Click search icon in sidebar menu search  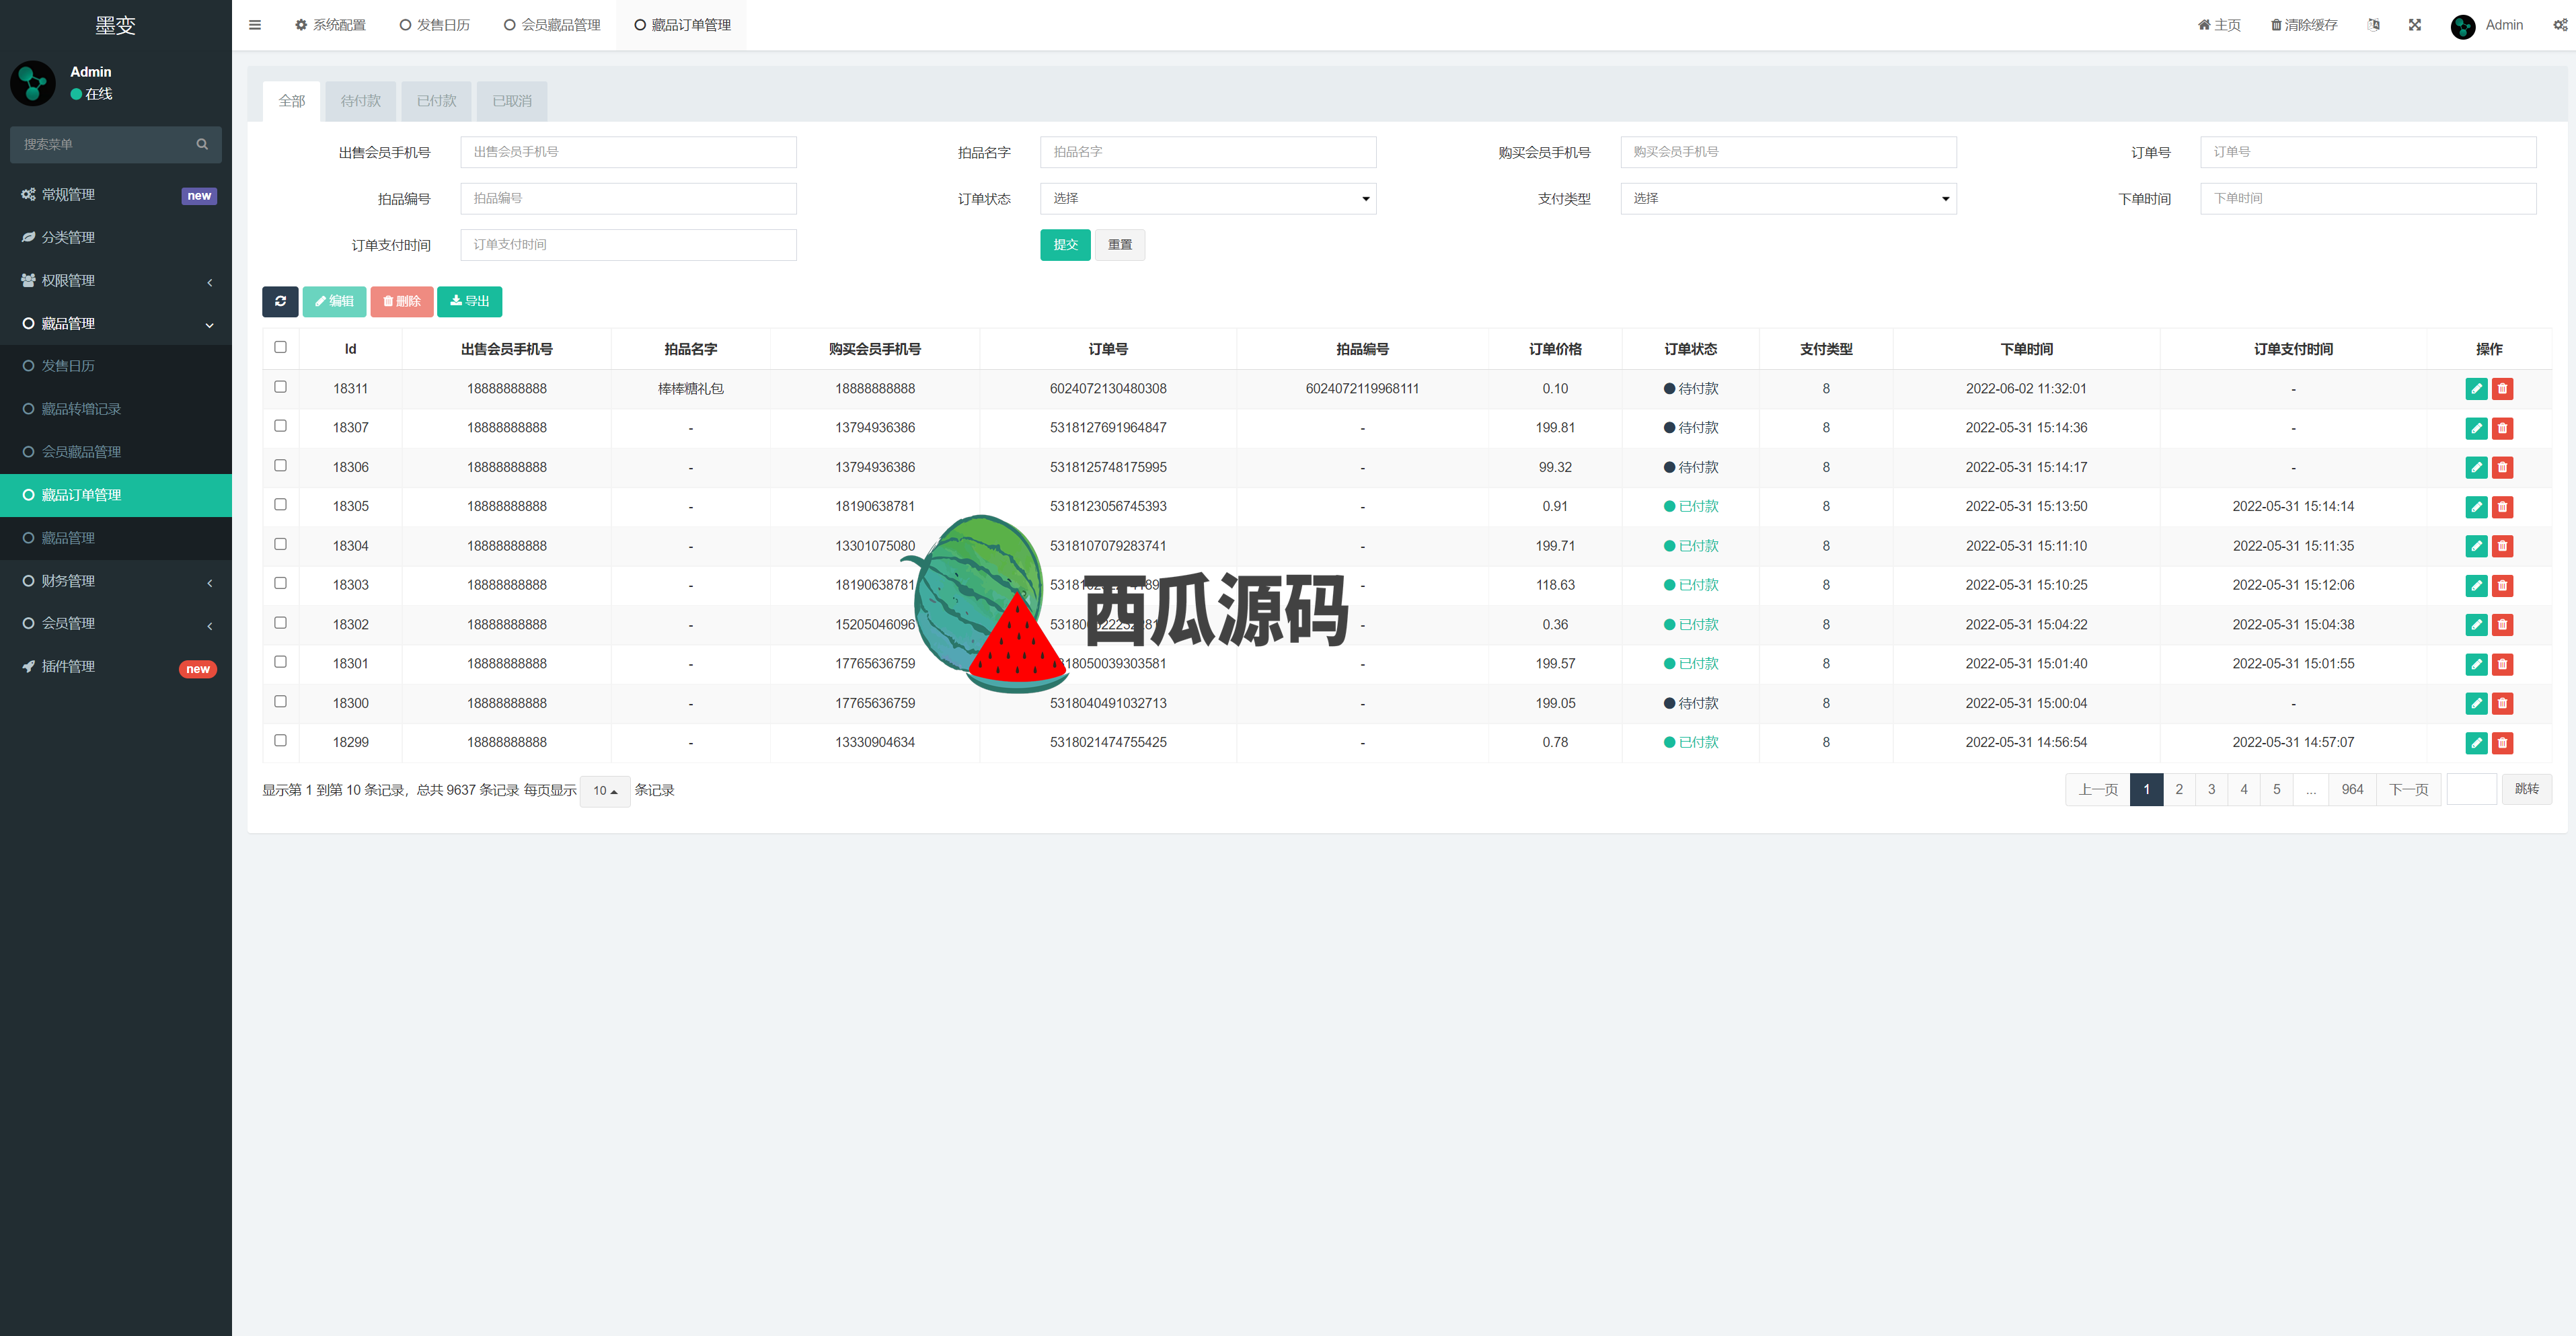click(202, 144)
